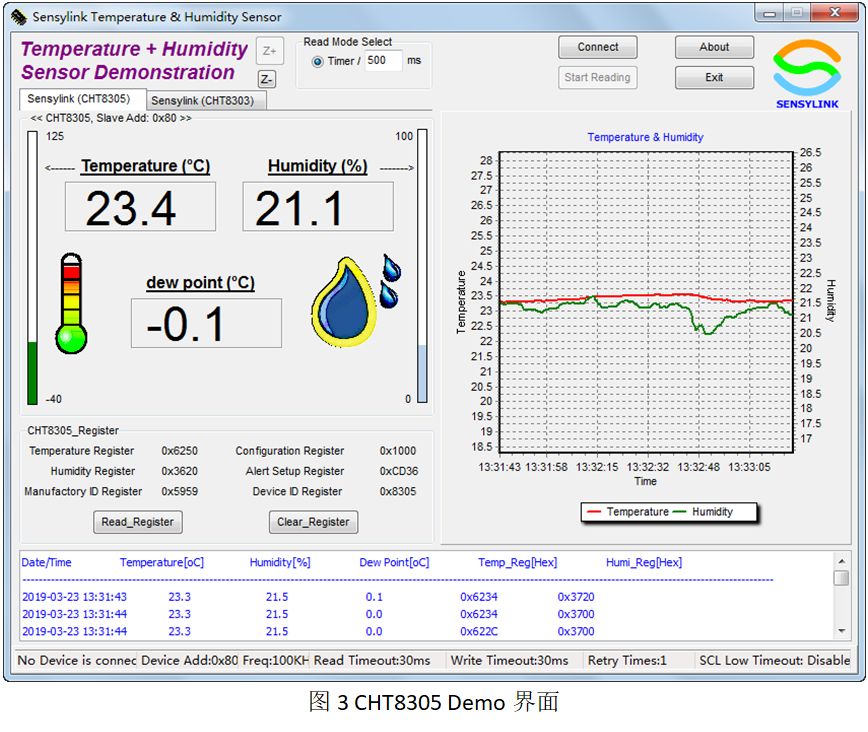Click the log scrollbar up arrow
The image size is (868, 732).
[x=841, y=561]
